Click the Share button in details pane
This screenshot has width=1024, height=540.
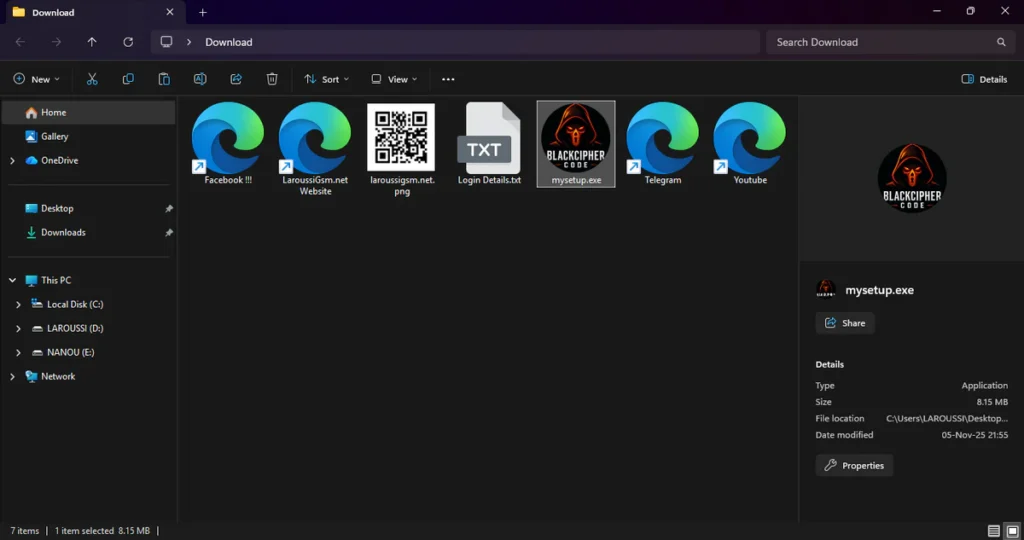(845, 323)
